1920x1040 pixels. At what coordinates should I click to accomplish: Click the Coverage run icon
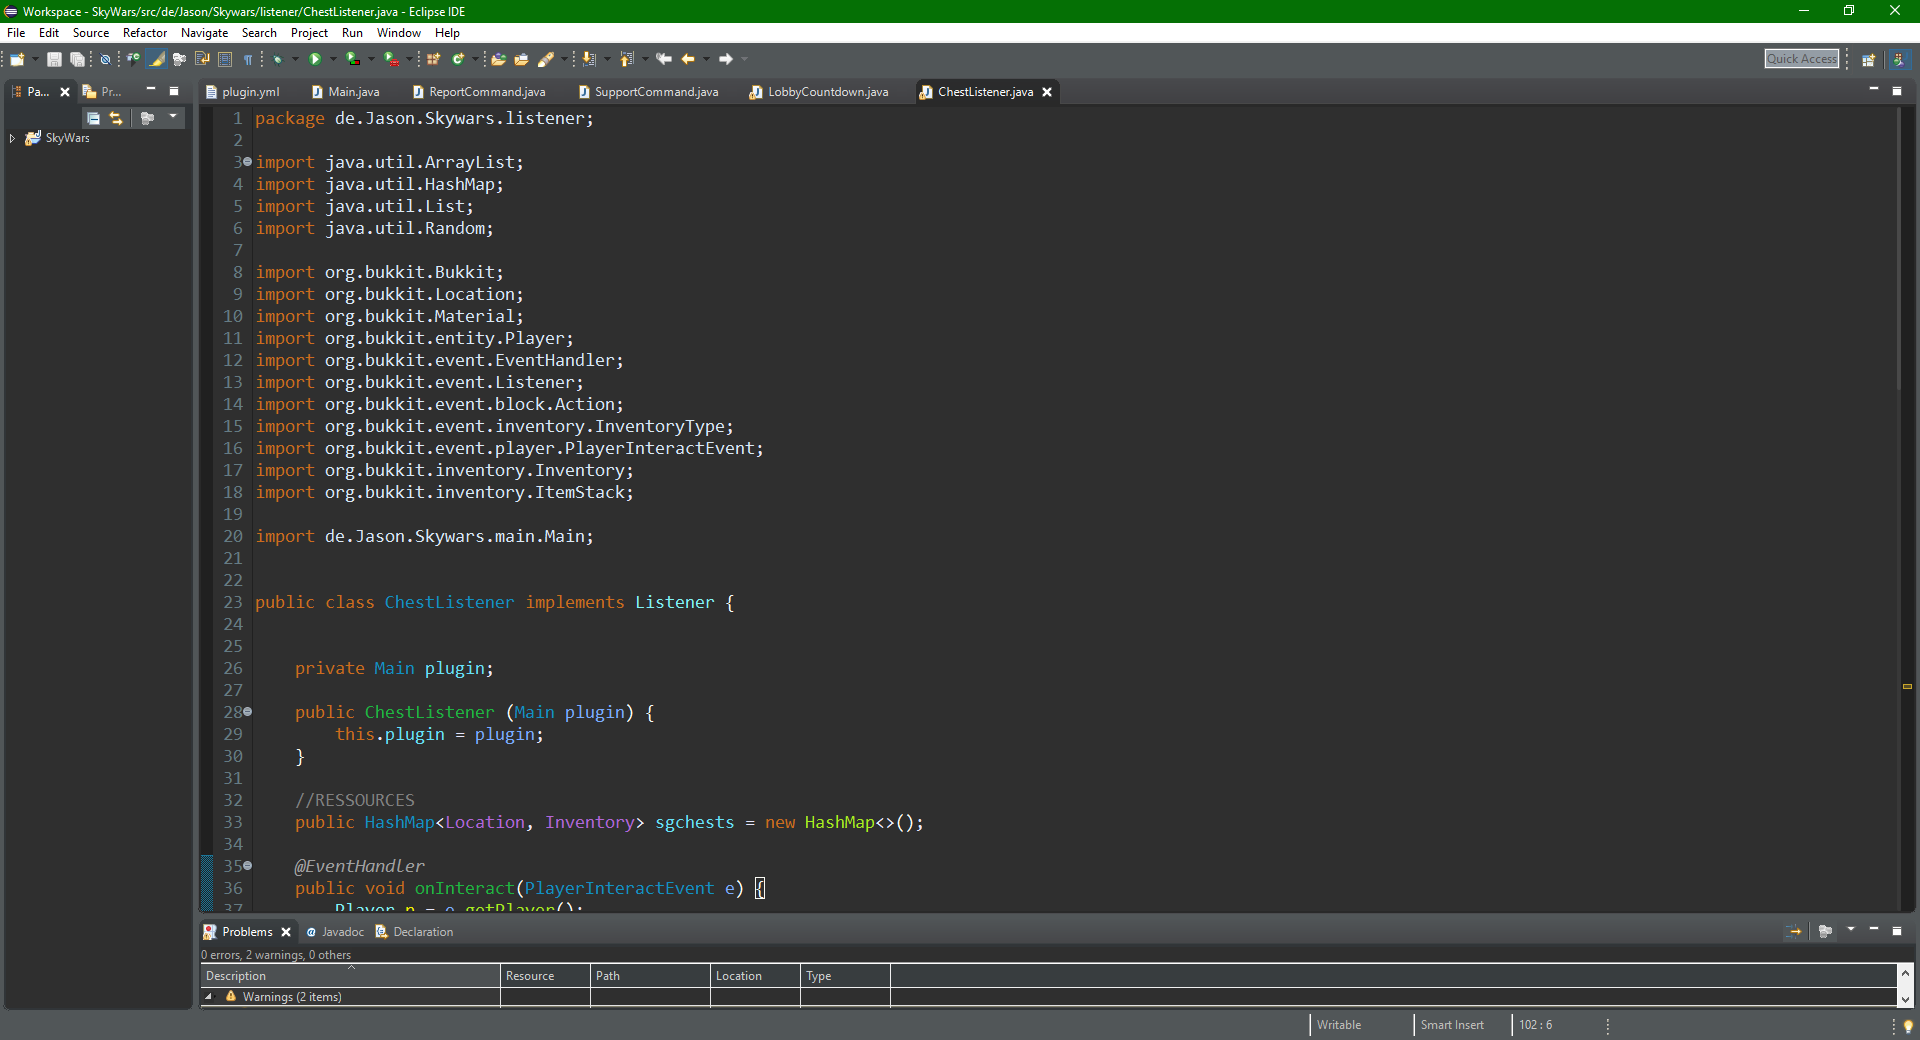coord(353,60)
